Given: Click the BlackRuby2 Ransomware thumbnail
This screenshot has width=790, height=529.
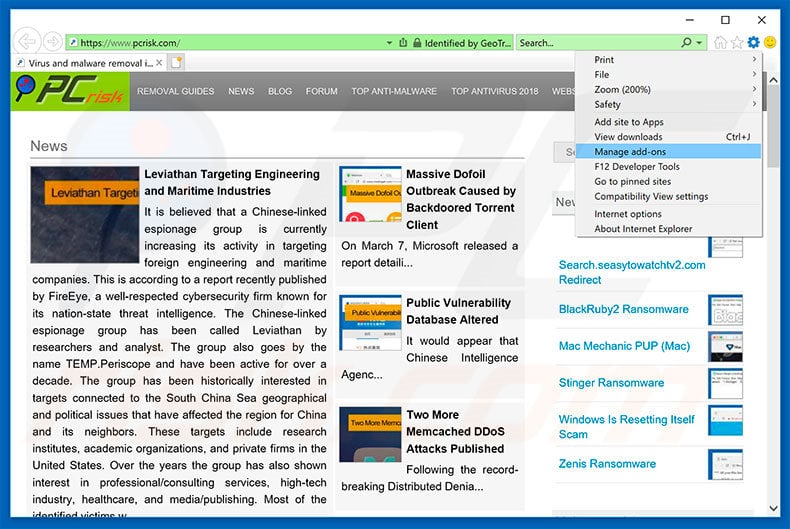Looking at the screenshot, I should 726,310.
